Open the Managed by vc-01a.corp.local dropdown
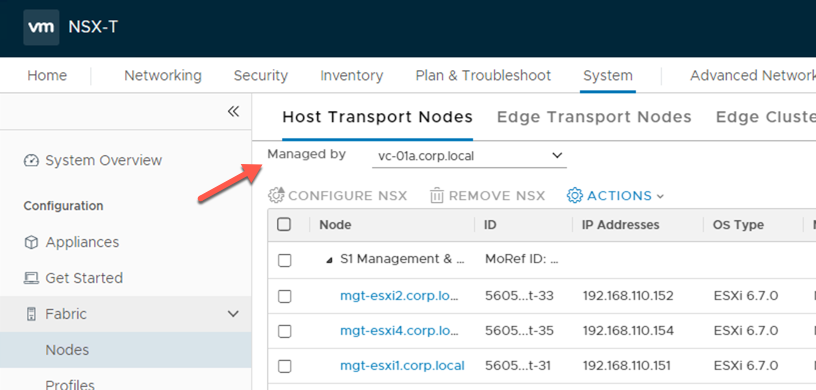 click(469, 156)
